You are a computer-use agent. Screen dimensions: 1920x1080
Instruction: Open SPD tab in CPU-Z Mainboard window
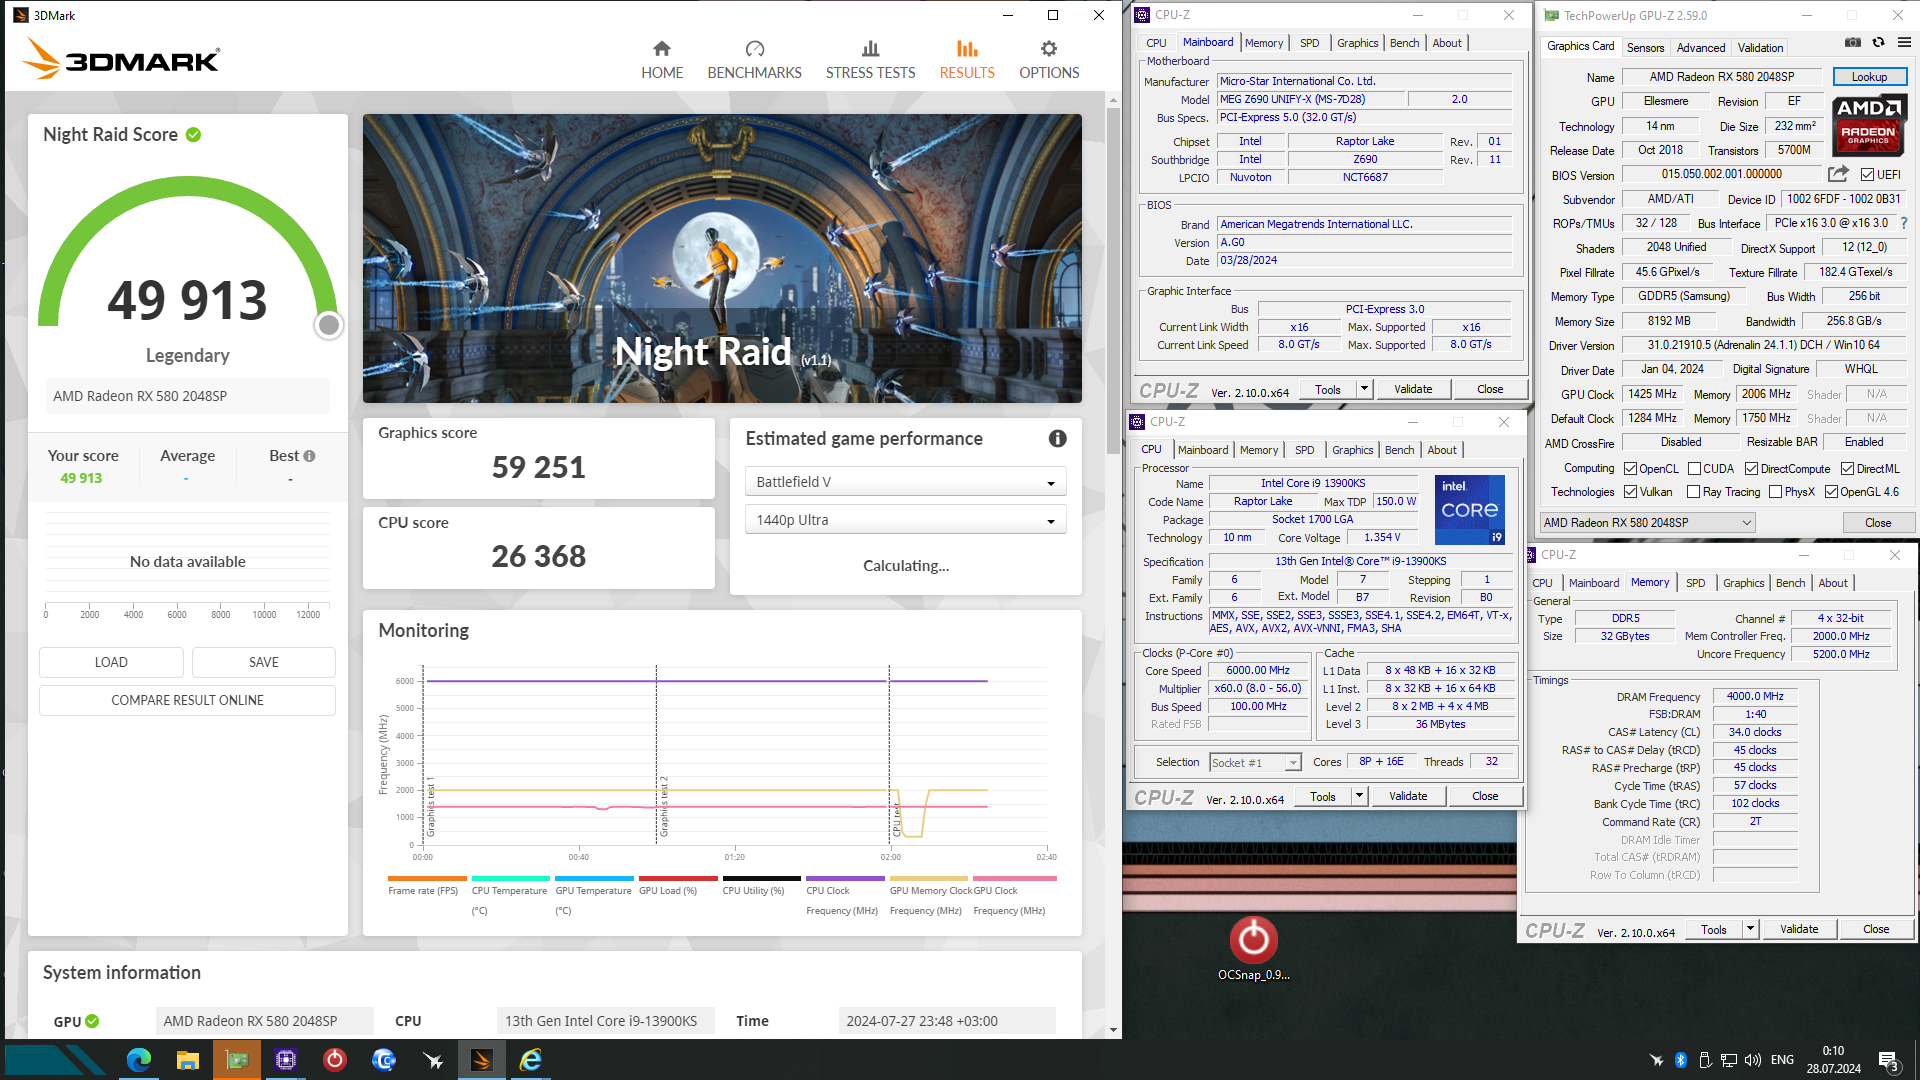[x=1309, y=43]
